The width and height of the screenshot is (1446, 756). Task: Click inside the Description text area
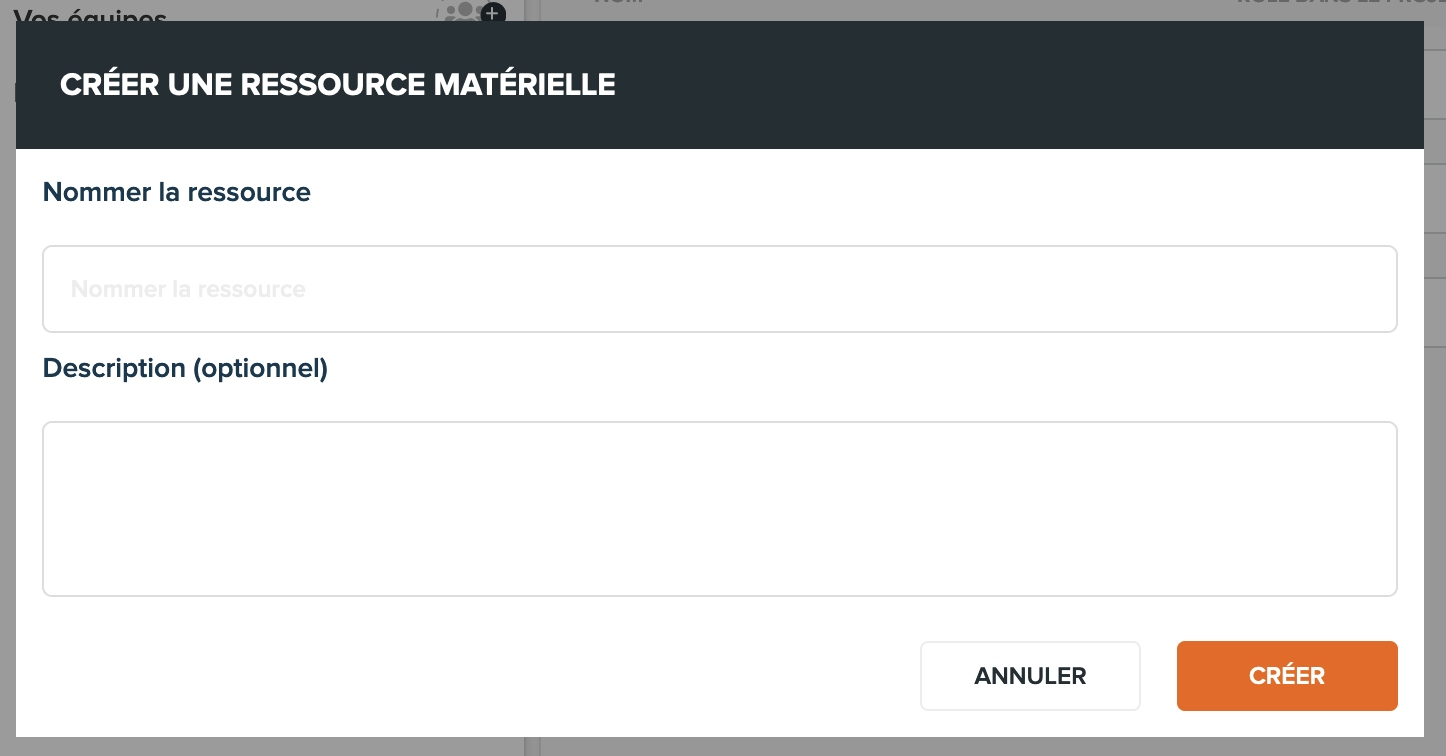tap(720, 509)
